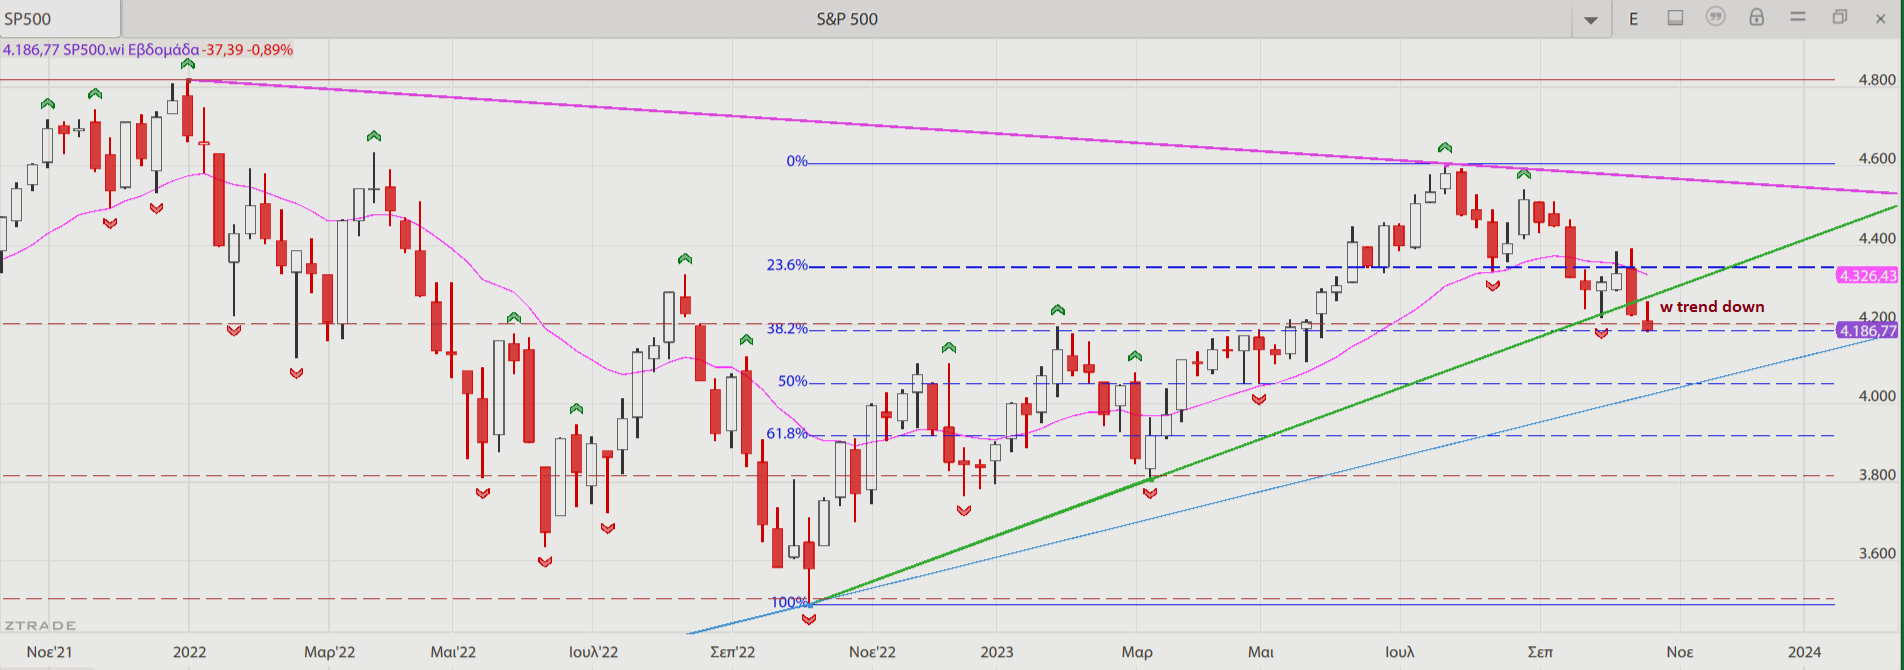This screenshot has width=1904, height=670.
Task: Select the 'w trend down' text annotation
Action: (1712, 307)
